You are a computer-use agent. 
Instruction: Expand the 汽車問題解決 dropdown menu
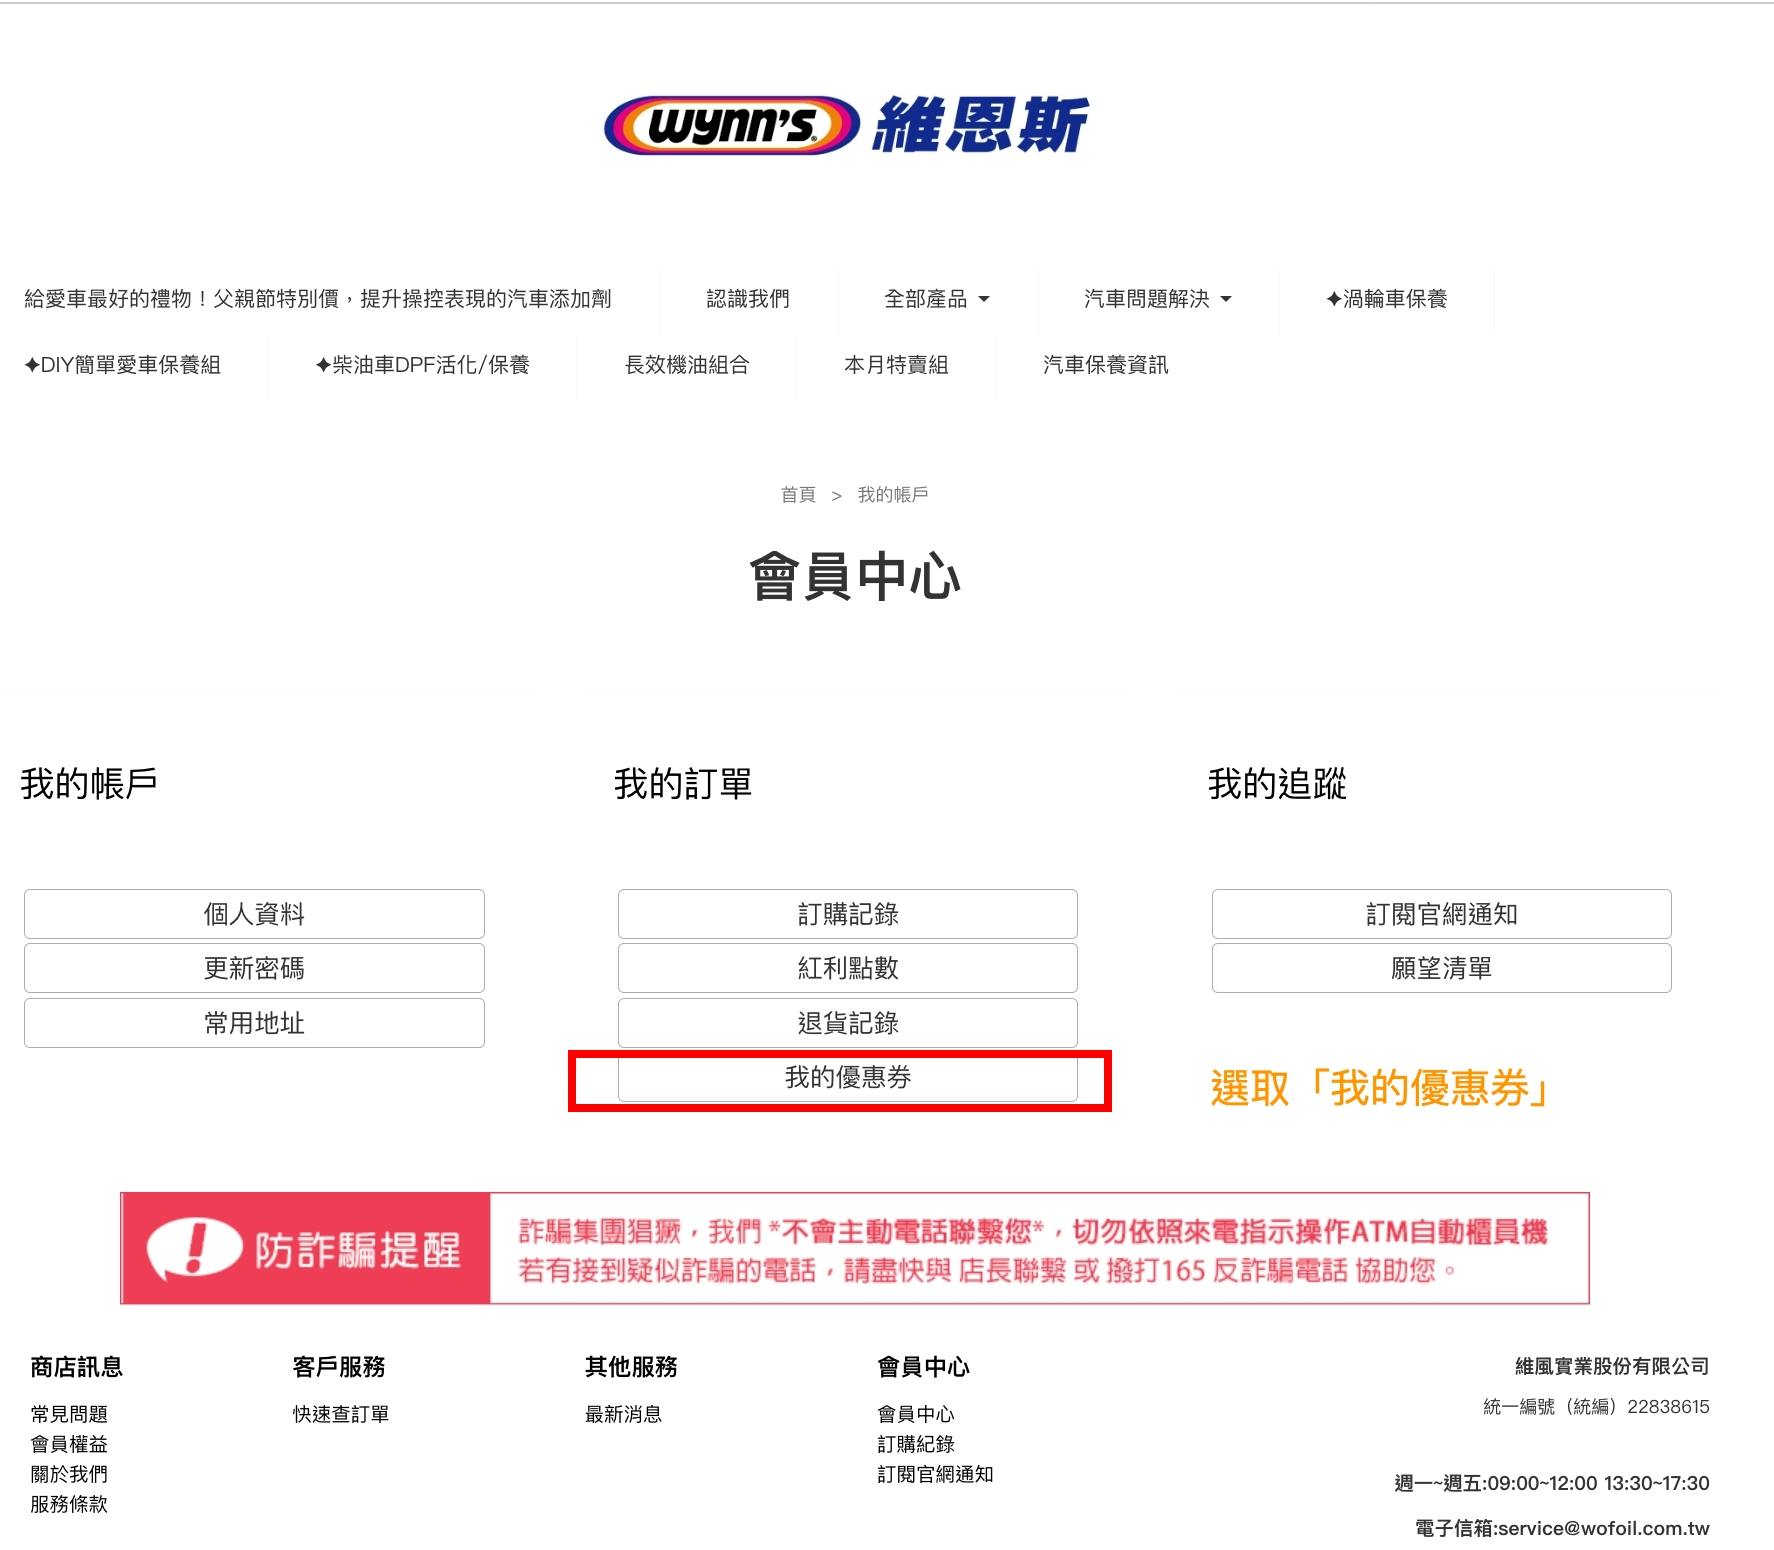tap(1157, 299)
